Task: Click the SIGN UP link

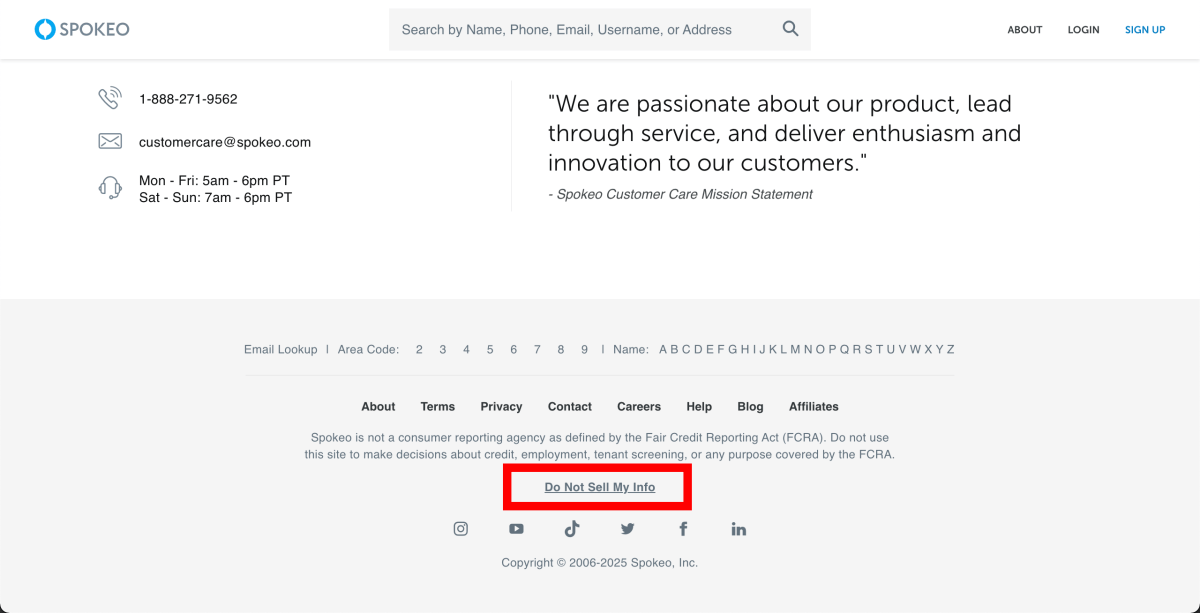Action: coord(1144,29)
